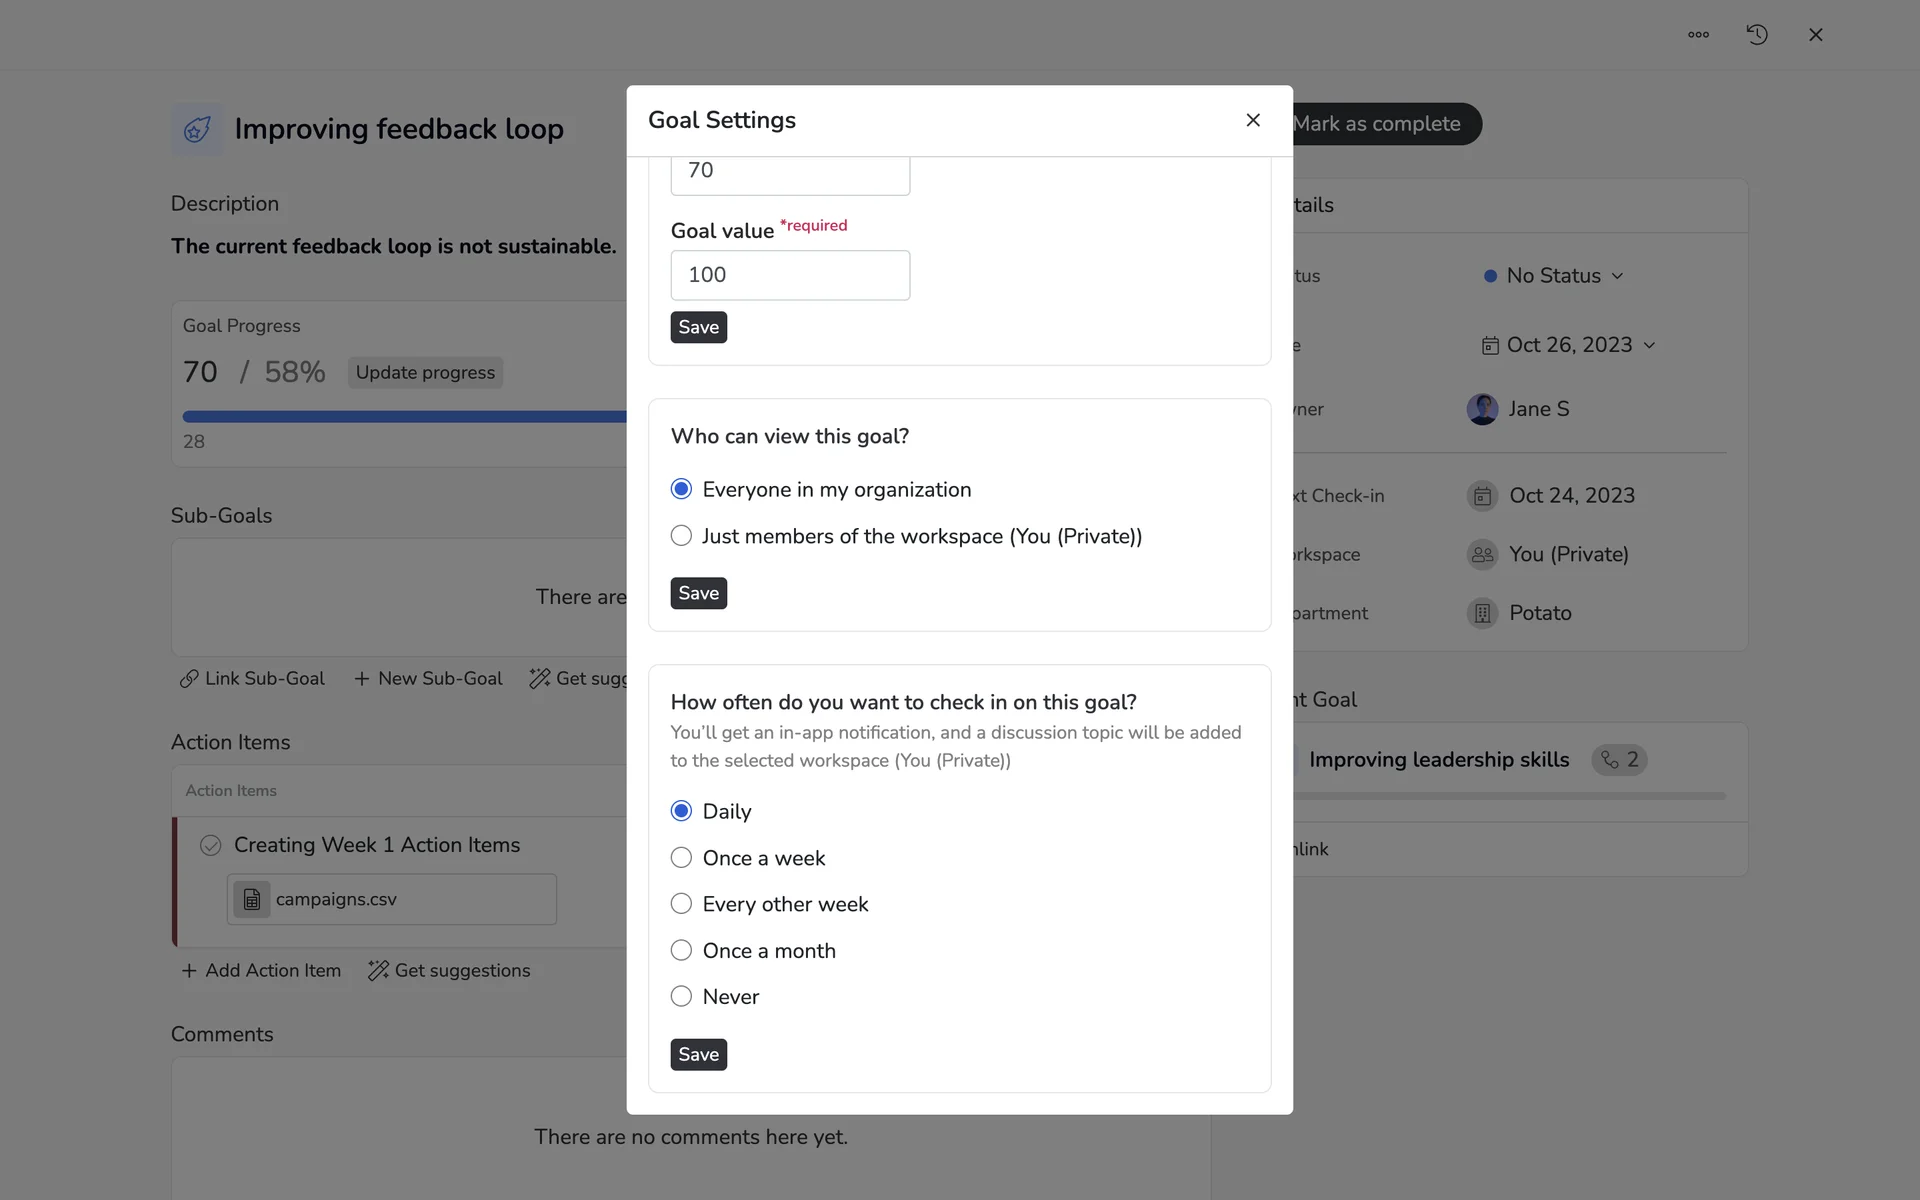Select Never for check-in frequency

point(681,997)
